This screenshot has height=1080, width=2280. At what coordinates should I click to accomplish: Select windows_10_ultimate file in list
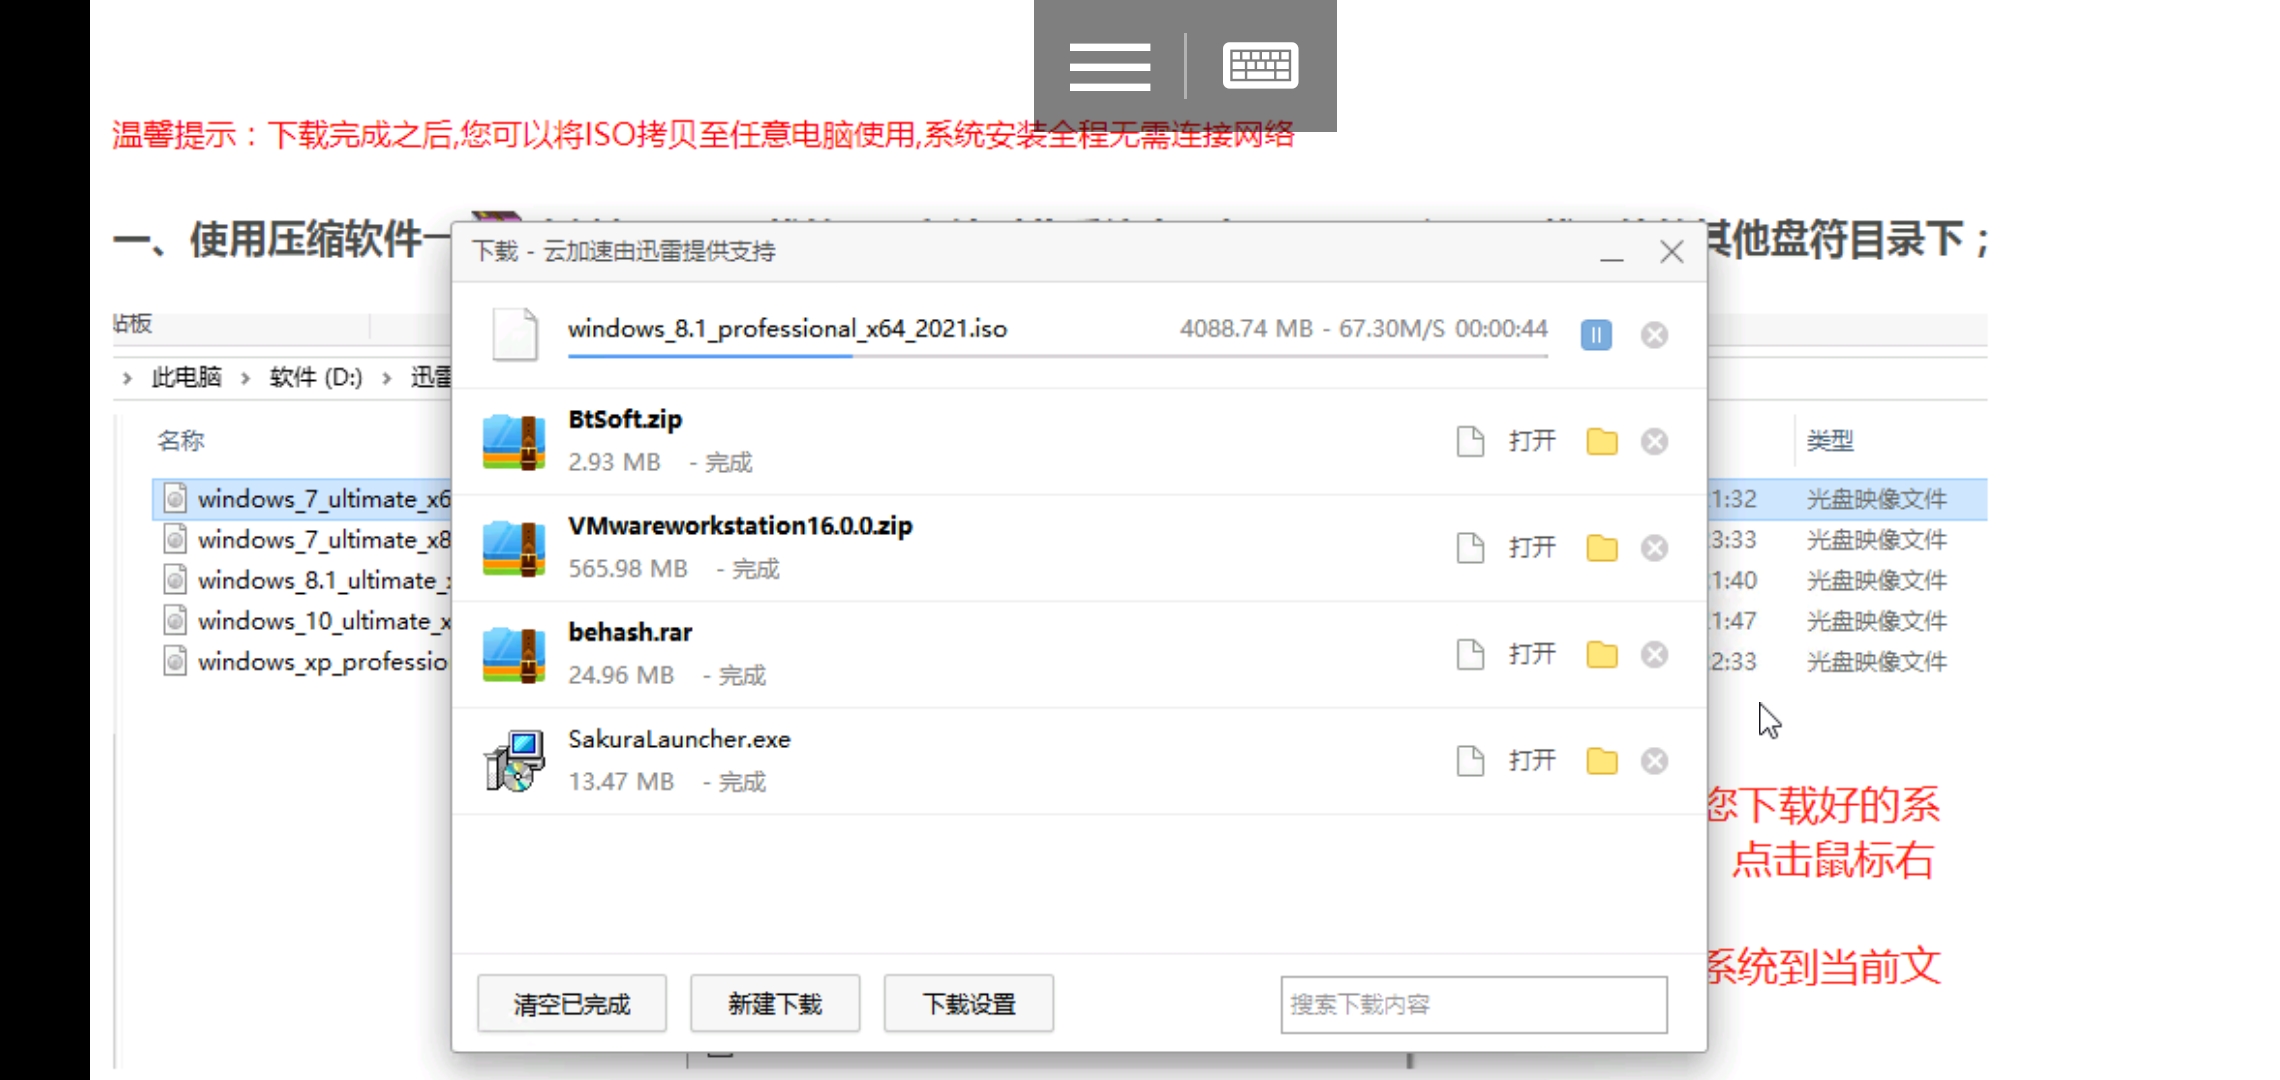coord(322,621)
